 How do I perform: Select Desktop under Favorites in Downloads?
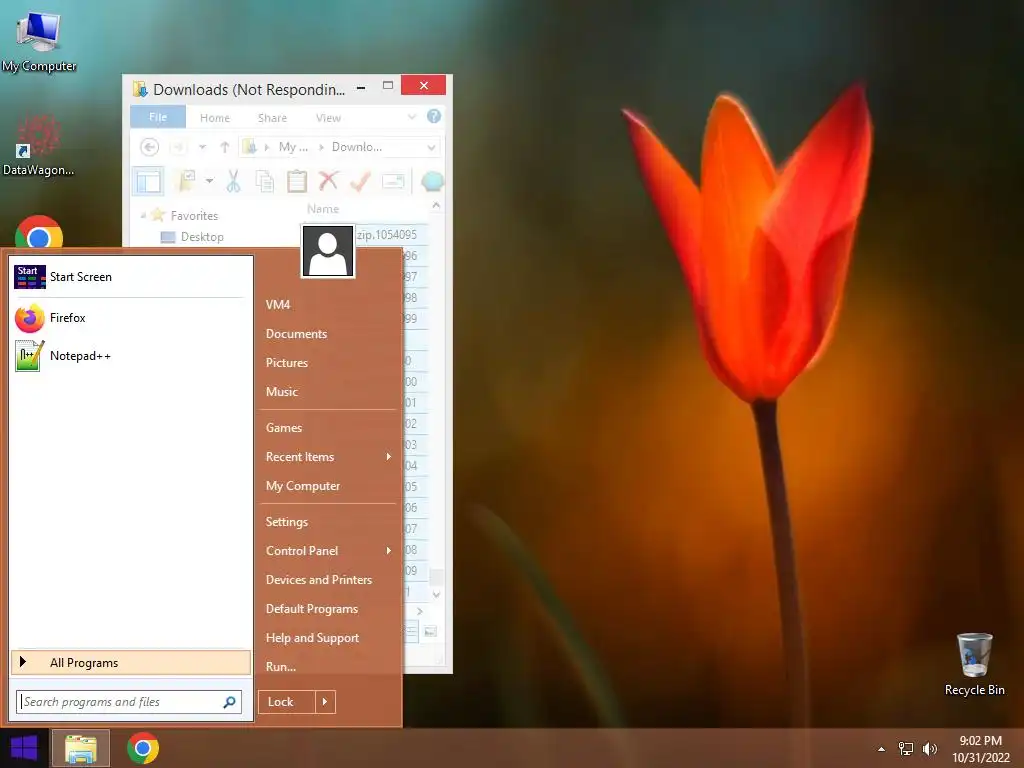point(202,237)
